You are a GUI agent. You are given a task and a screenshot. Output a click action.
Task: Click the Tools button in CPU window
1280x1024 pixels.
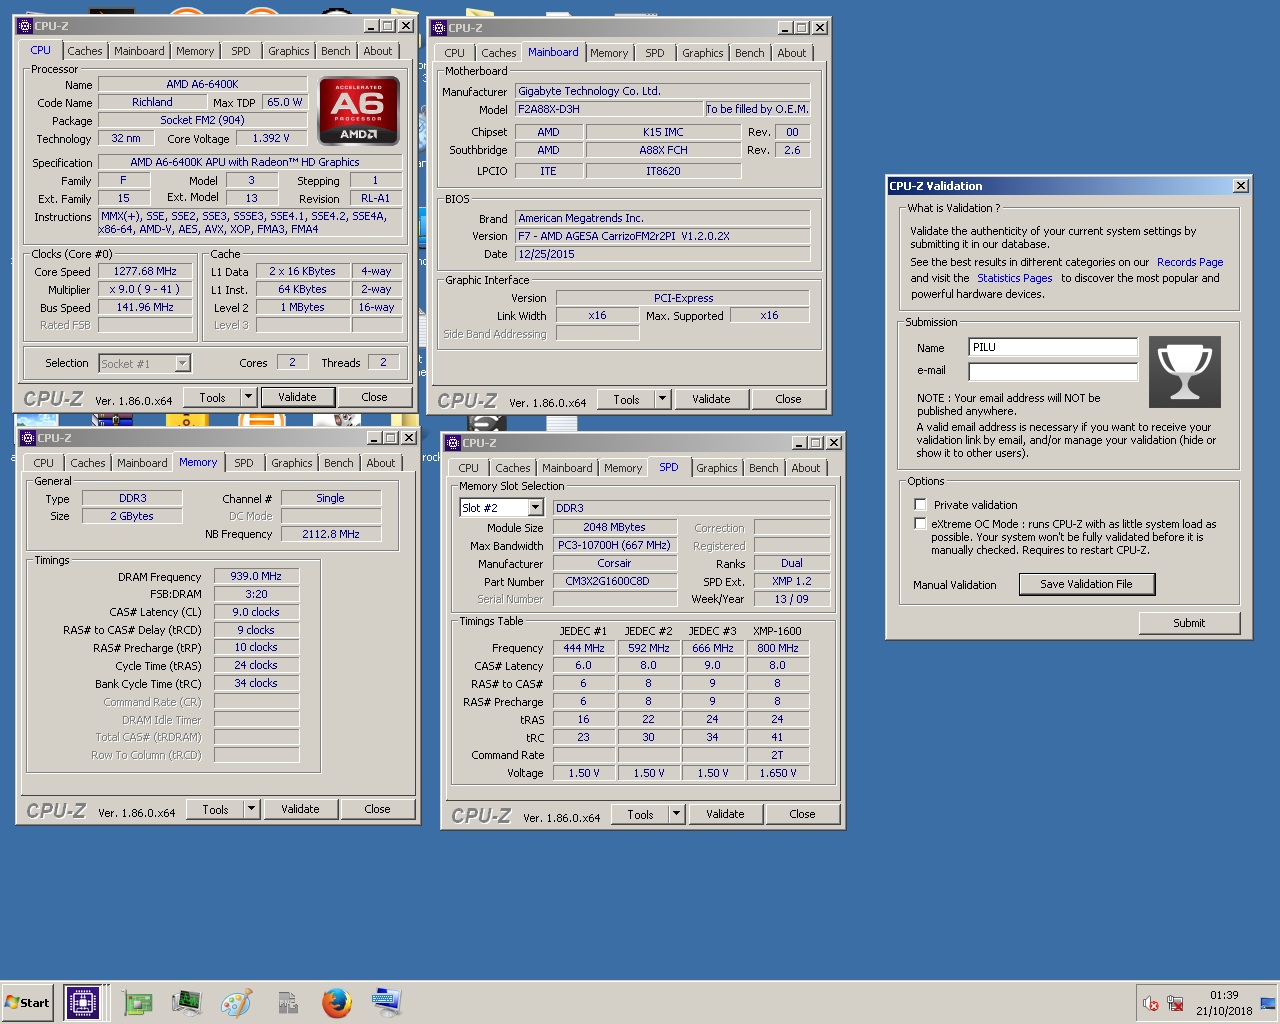(x=212, y=397)
